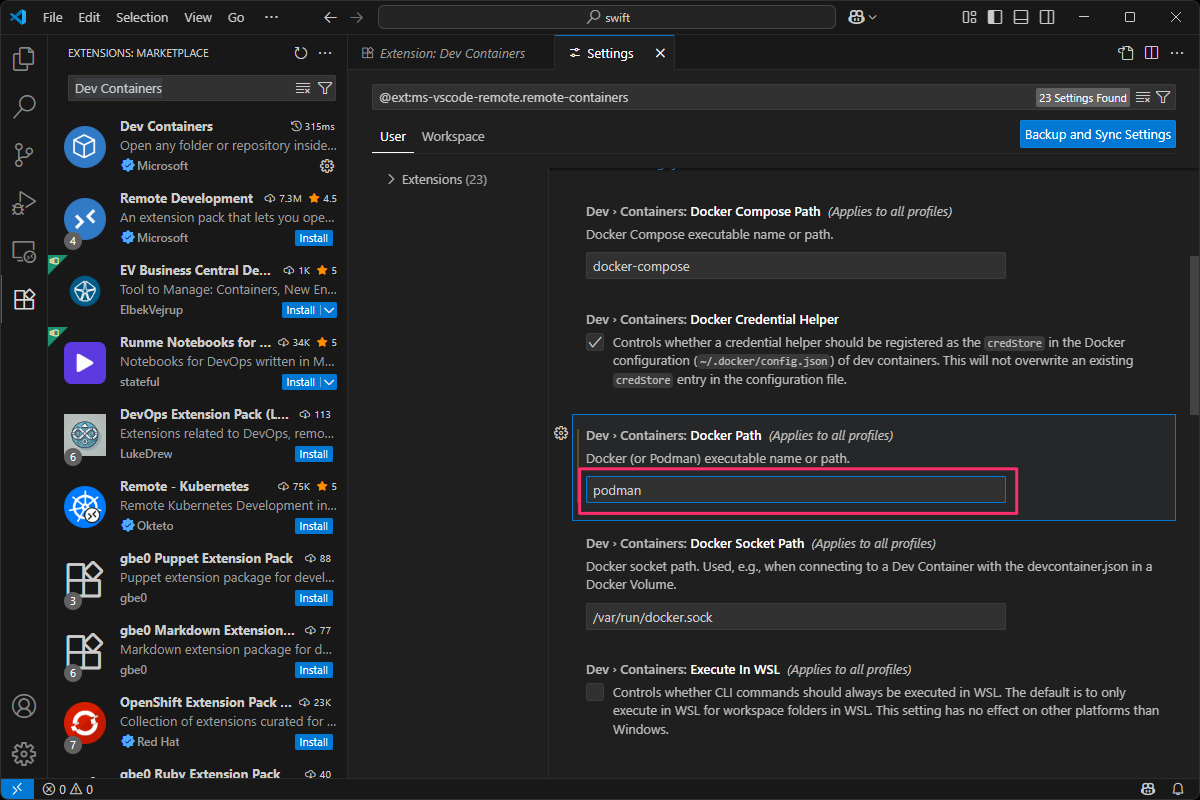This screenshot has width=1200, height=800.
Task: Open Dev Containers extension manage gear
Action: pos(326,166)
